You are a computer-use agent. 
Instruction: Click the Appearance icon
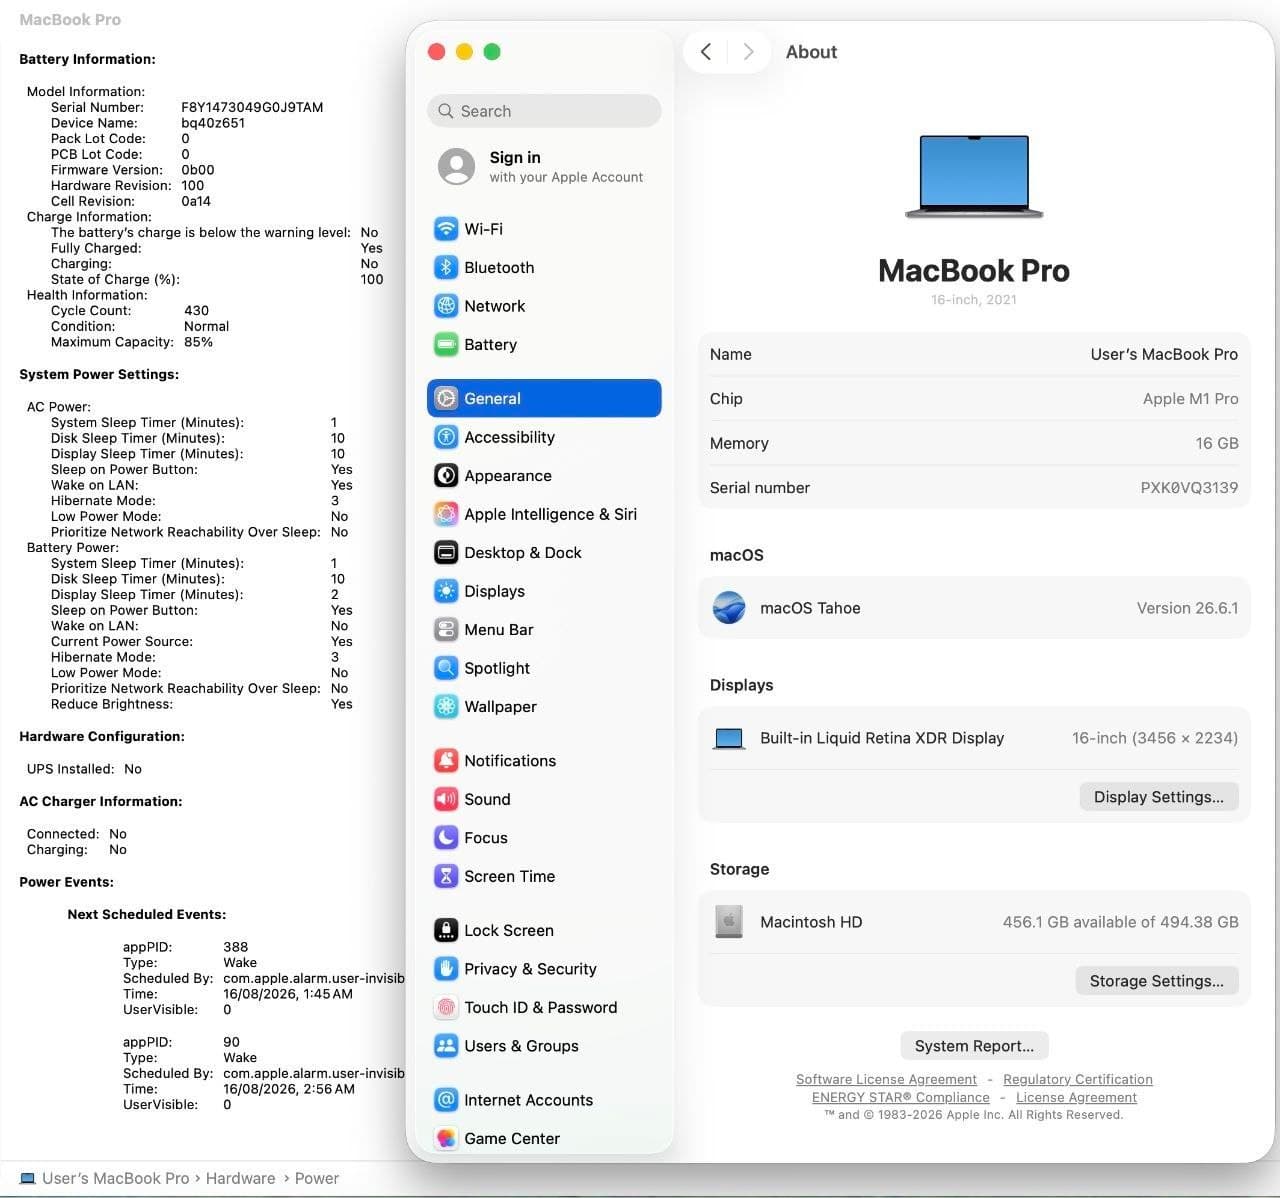[x=446, y=475]
